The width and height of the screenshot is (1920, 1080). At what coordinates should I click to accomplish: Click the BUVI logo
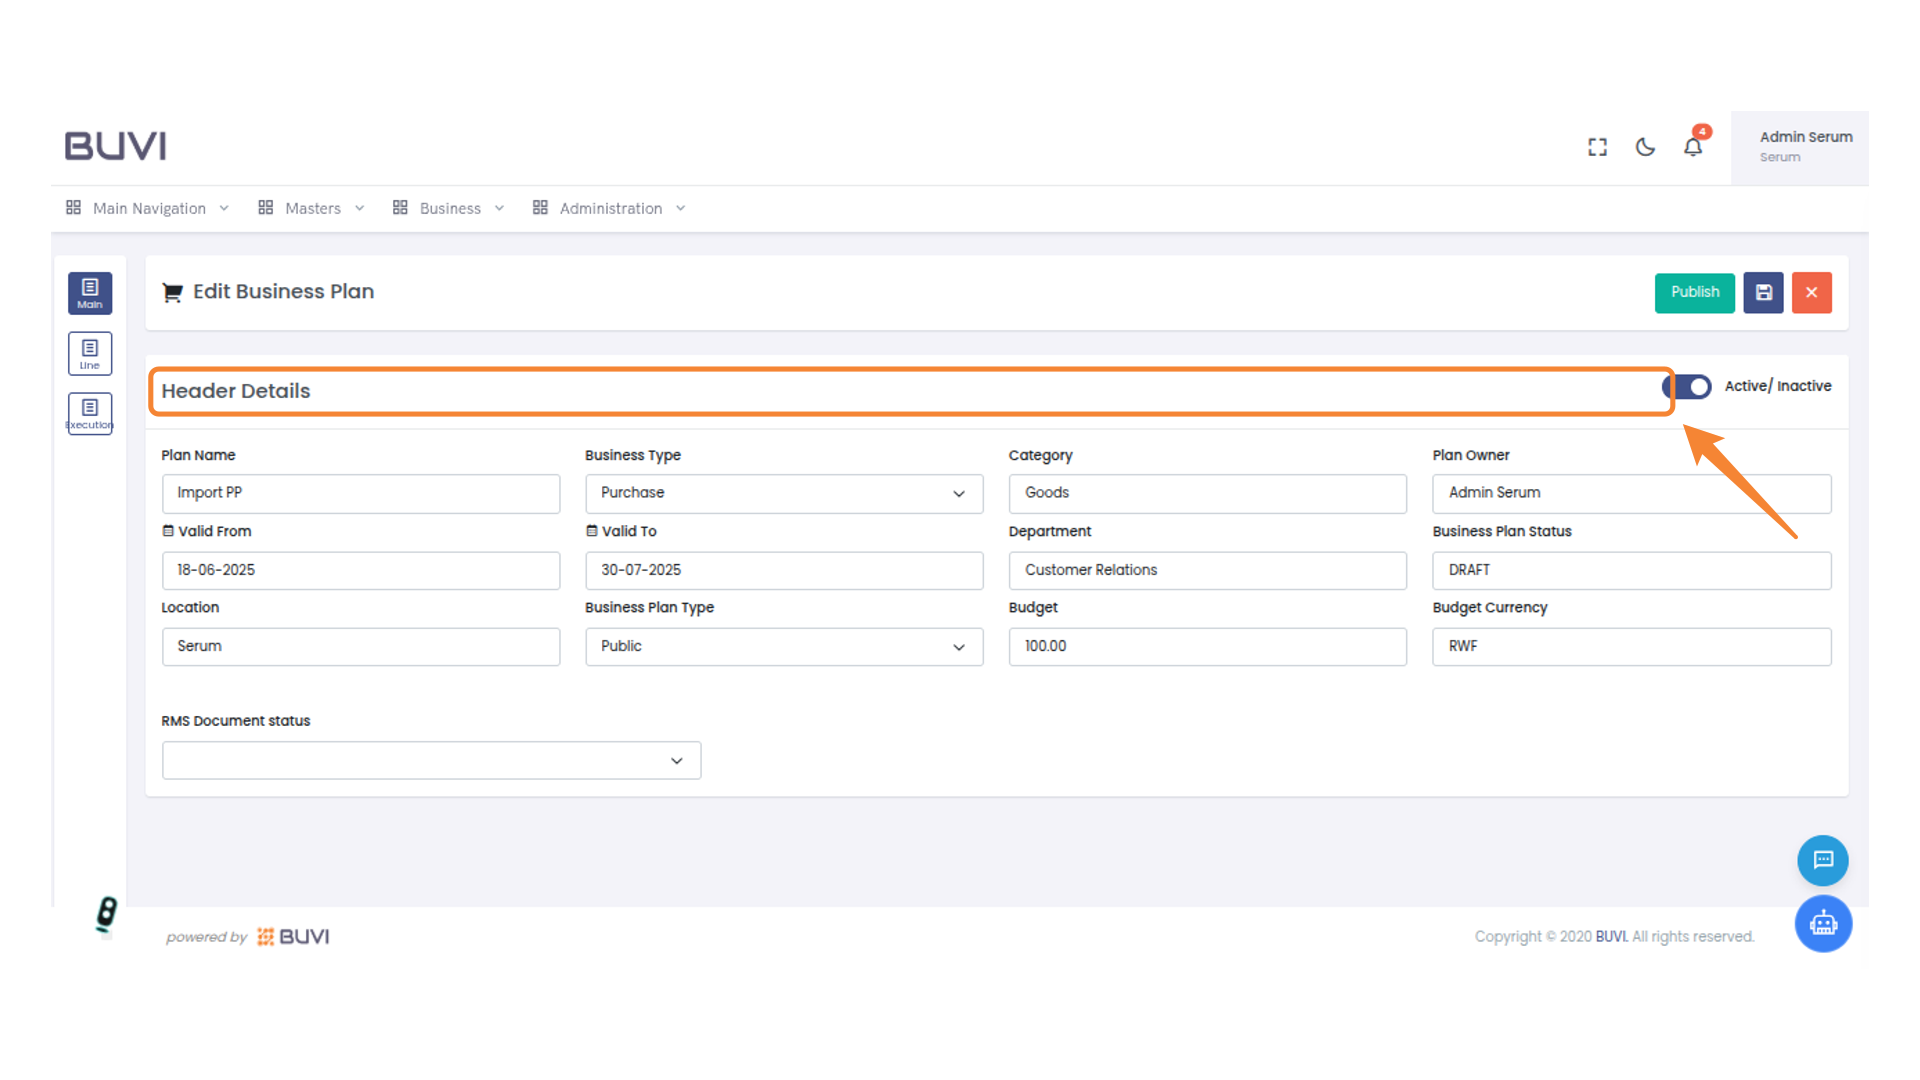(x=115, y=145)
